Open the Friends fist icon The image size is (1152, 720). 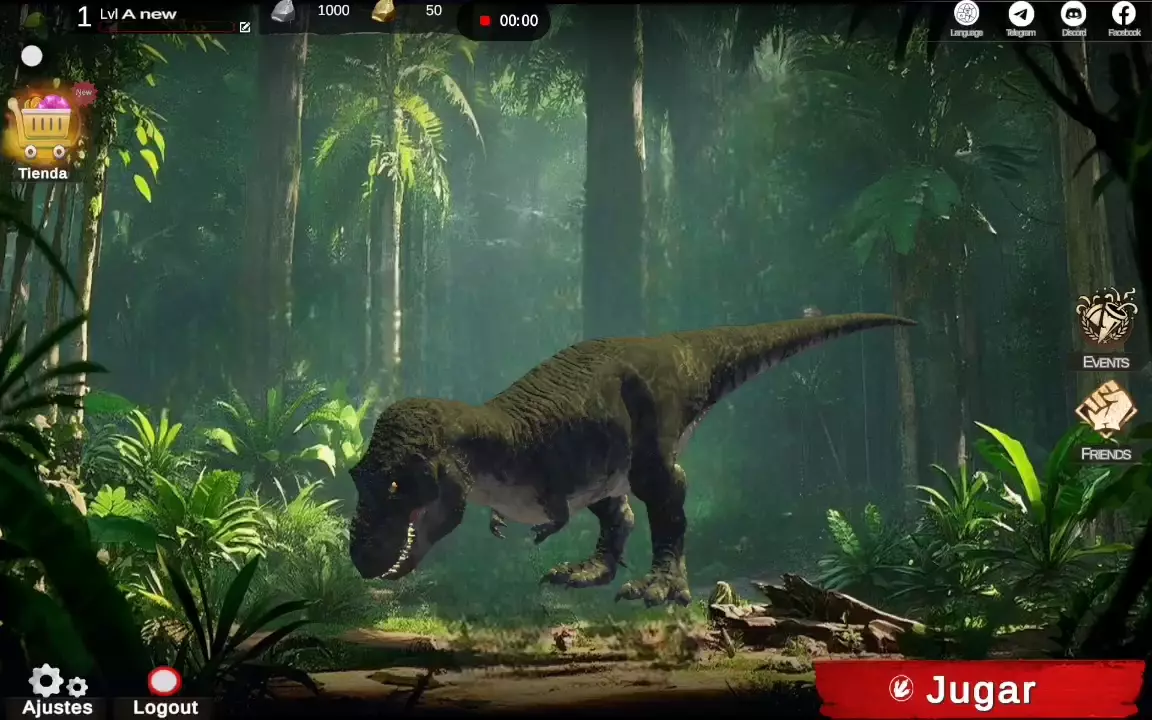point(1106,408)
